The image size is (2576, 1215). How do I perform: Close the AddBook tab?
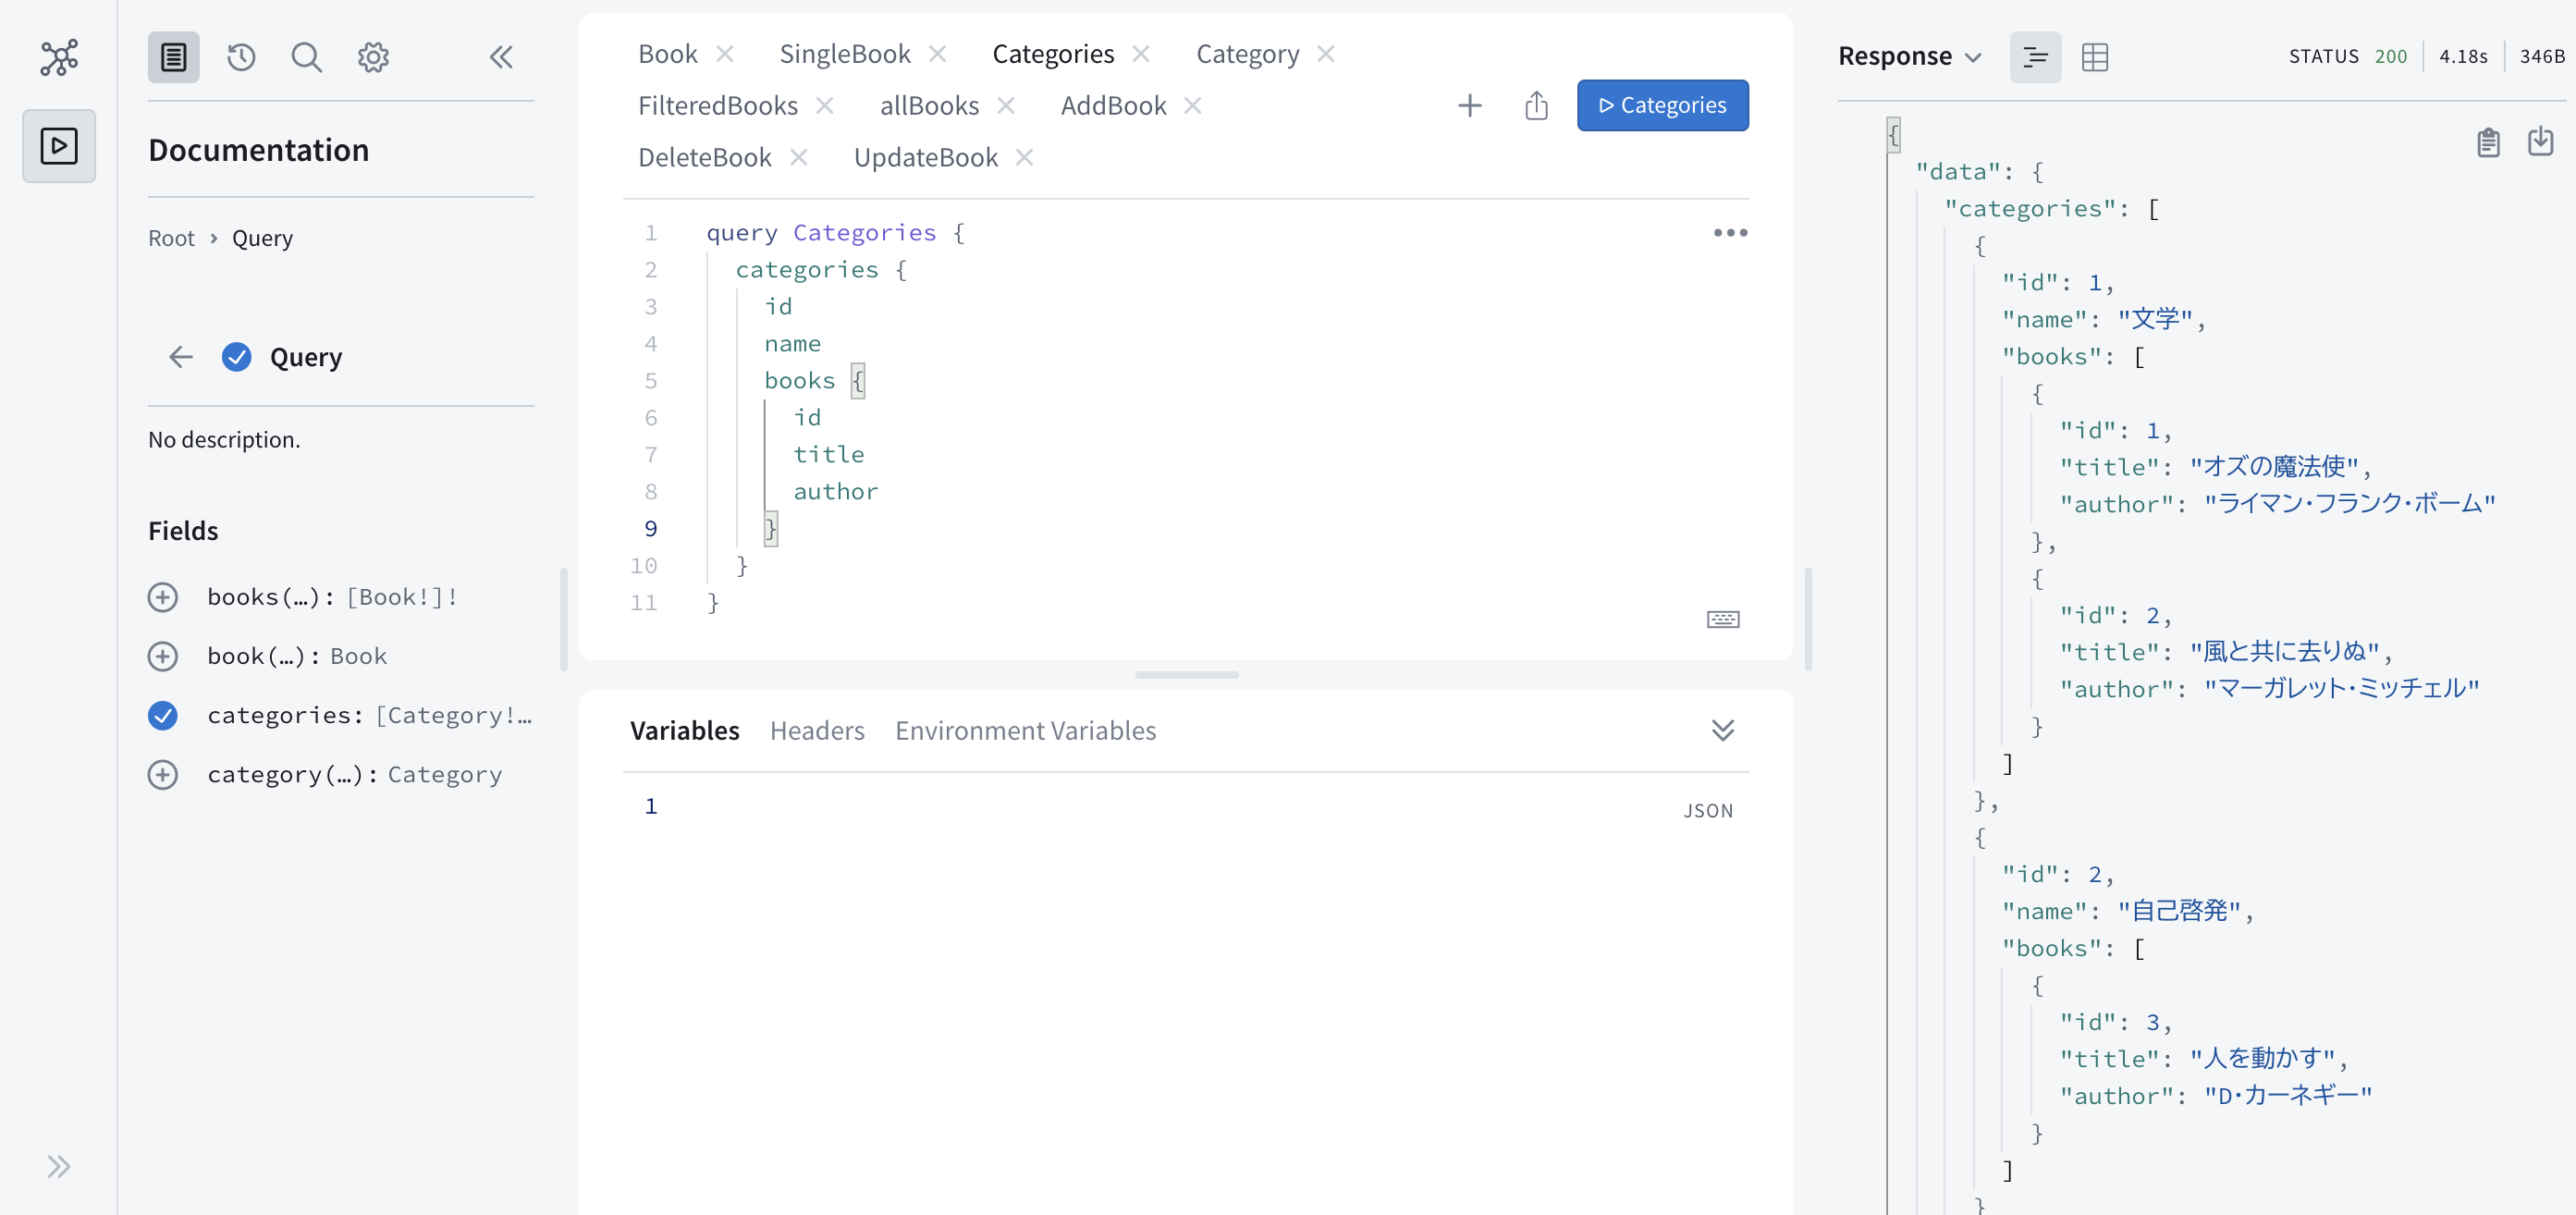tap(1193, 105)
